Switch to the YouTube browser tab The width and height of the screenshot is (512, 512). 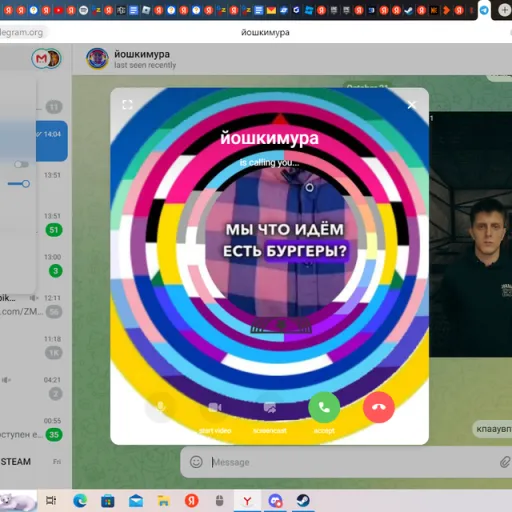click(x=59, y=10)
